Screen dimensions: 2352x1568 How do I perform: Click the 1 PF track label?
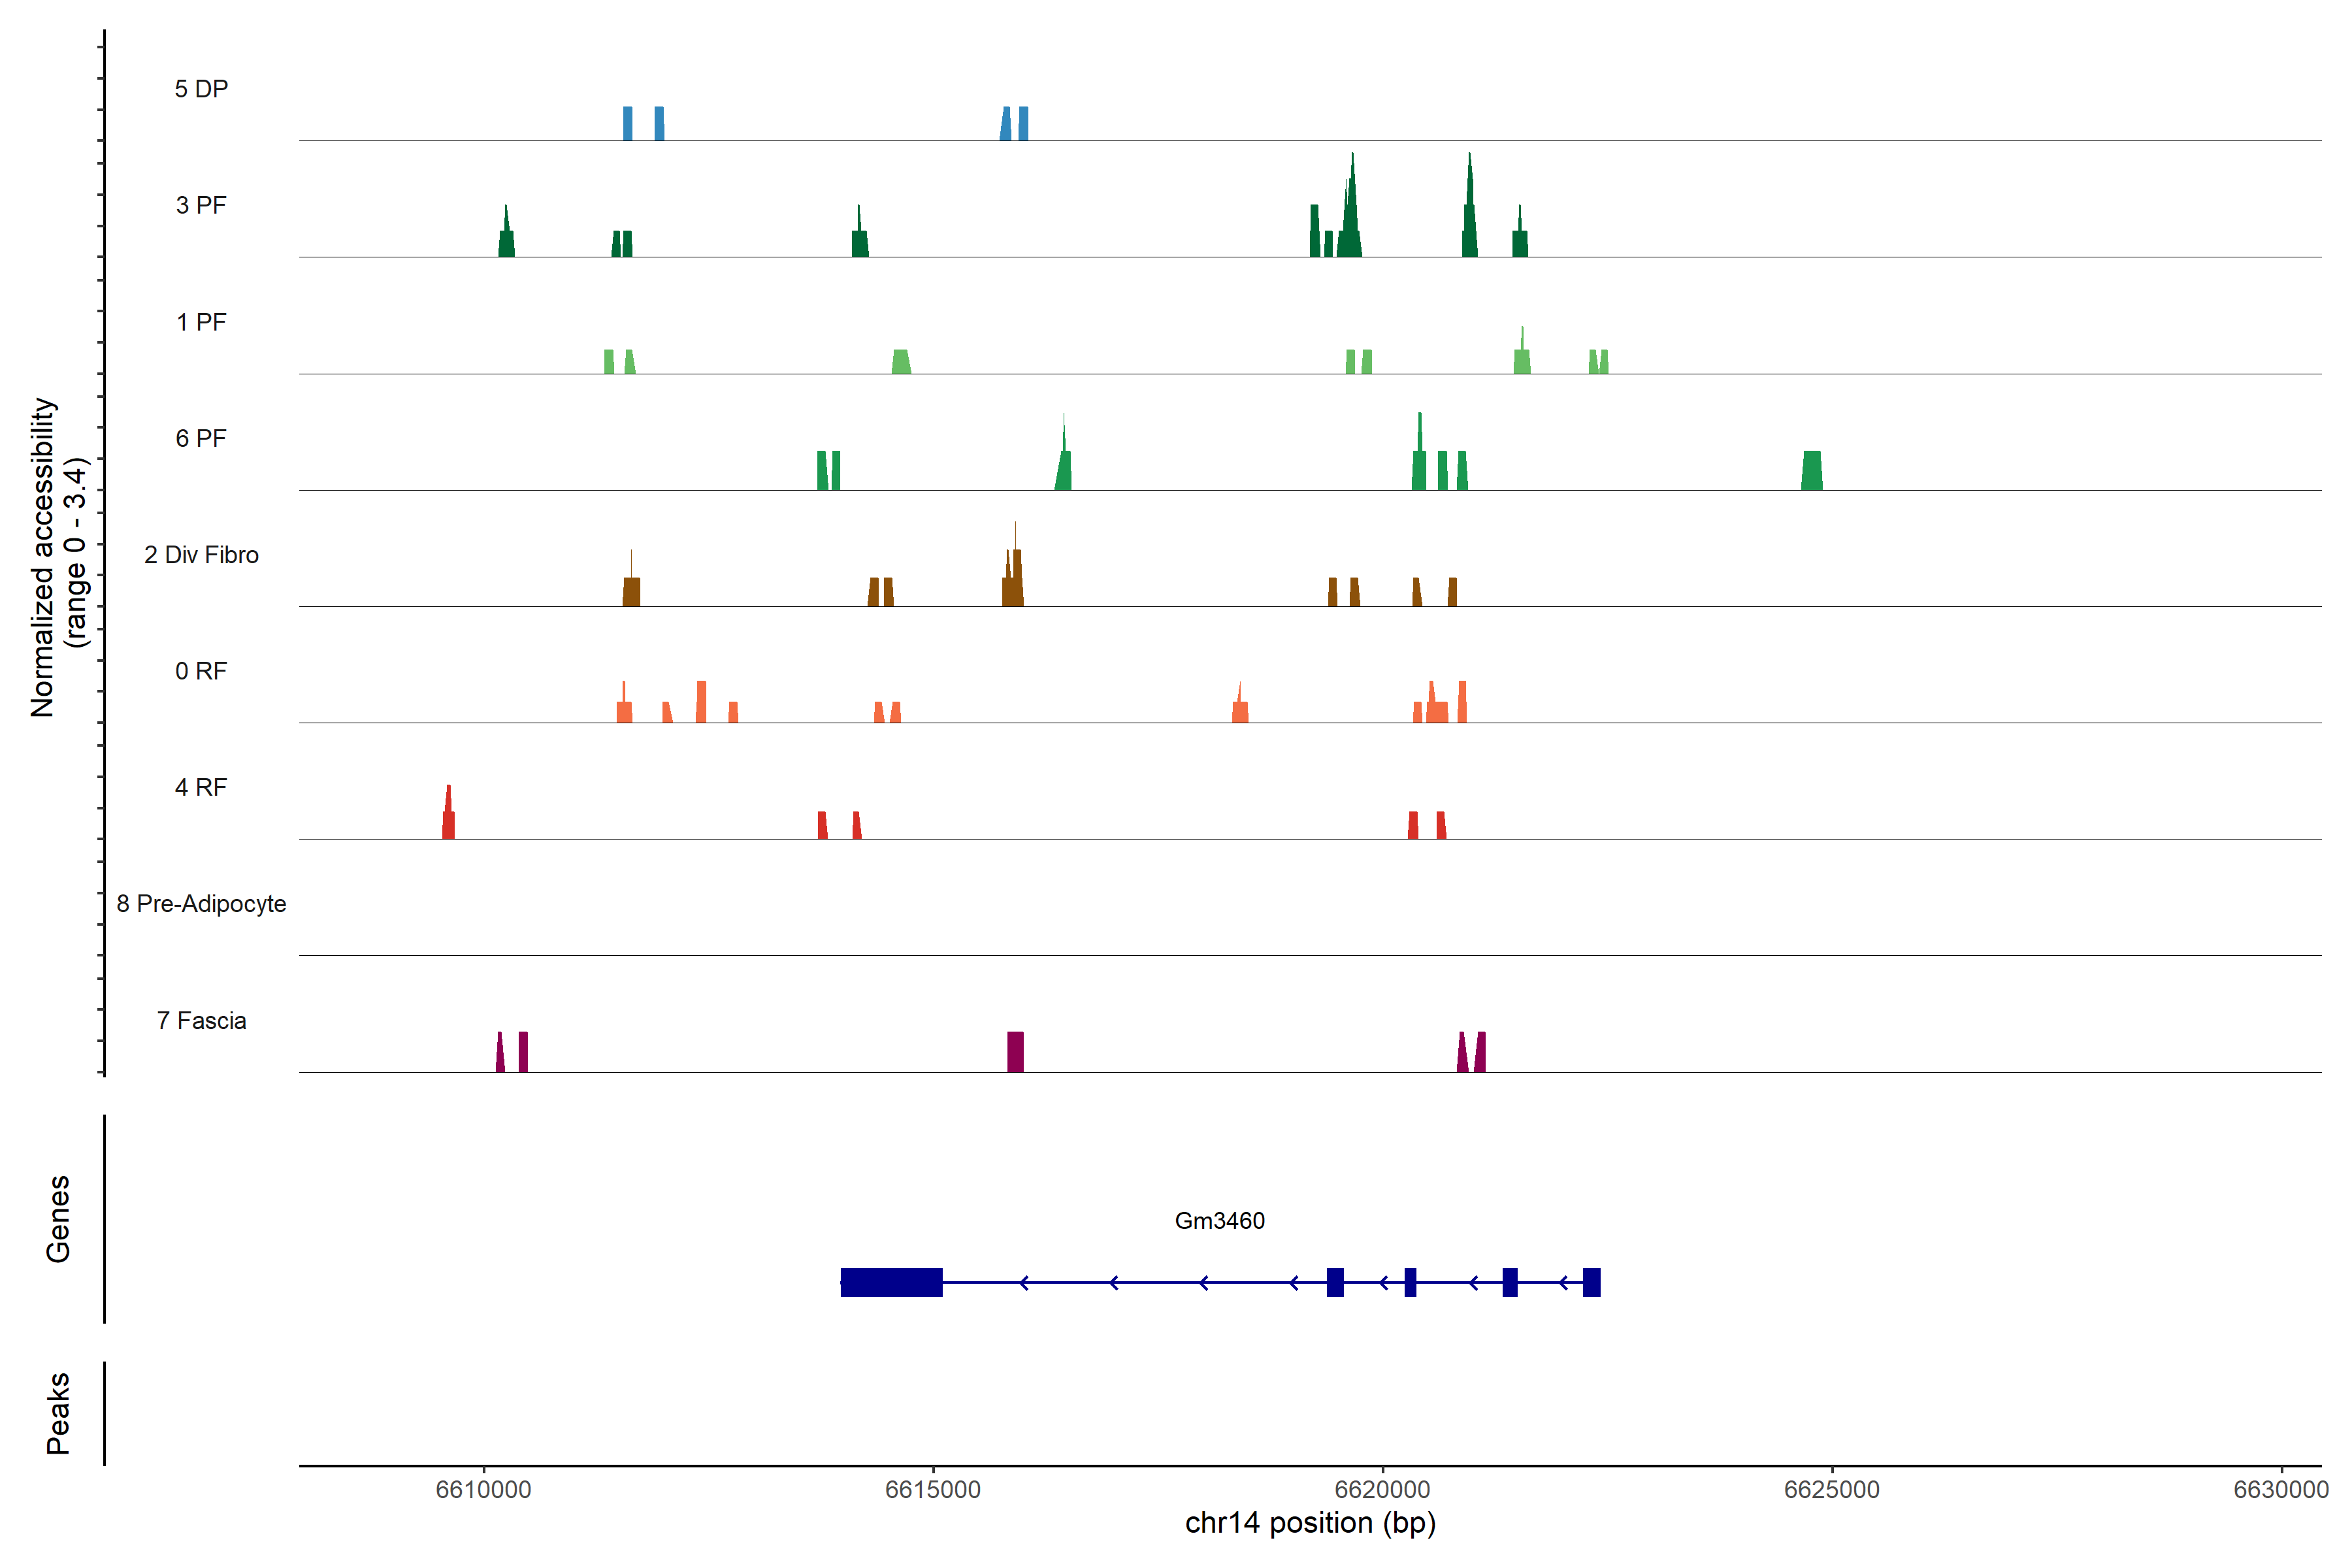(201, 322)
